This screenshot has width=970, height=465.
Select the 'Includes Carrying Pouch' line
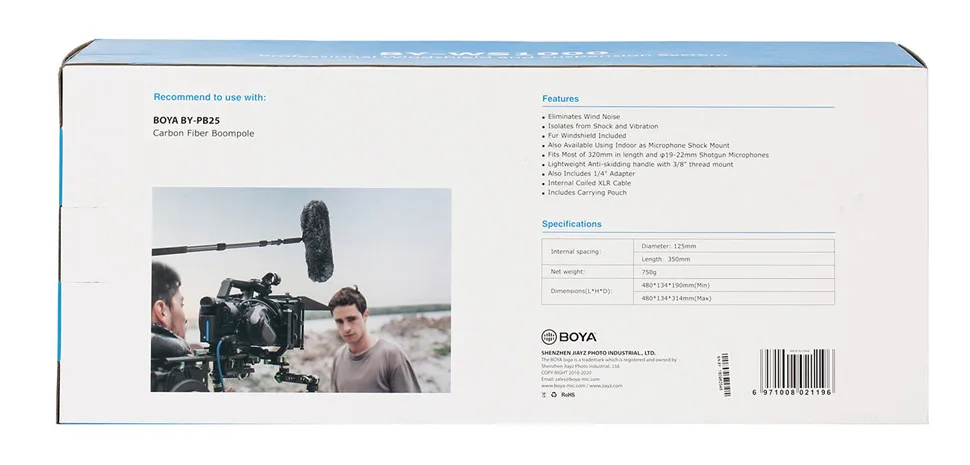pos(585,192)
